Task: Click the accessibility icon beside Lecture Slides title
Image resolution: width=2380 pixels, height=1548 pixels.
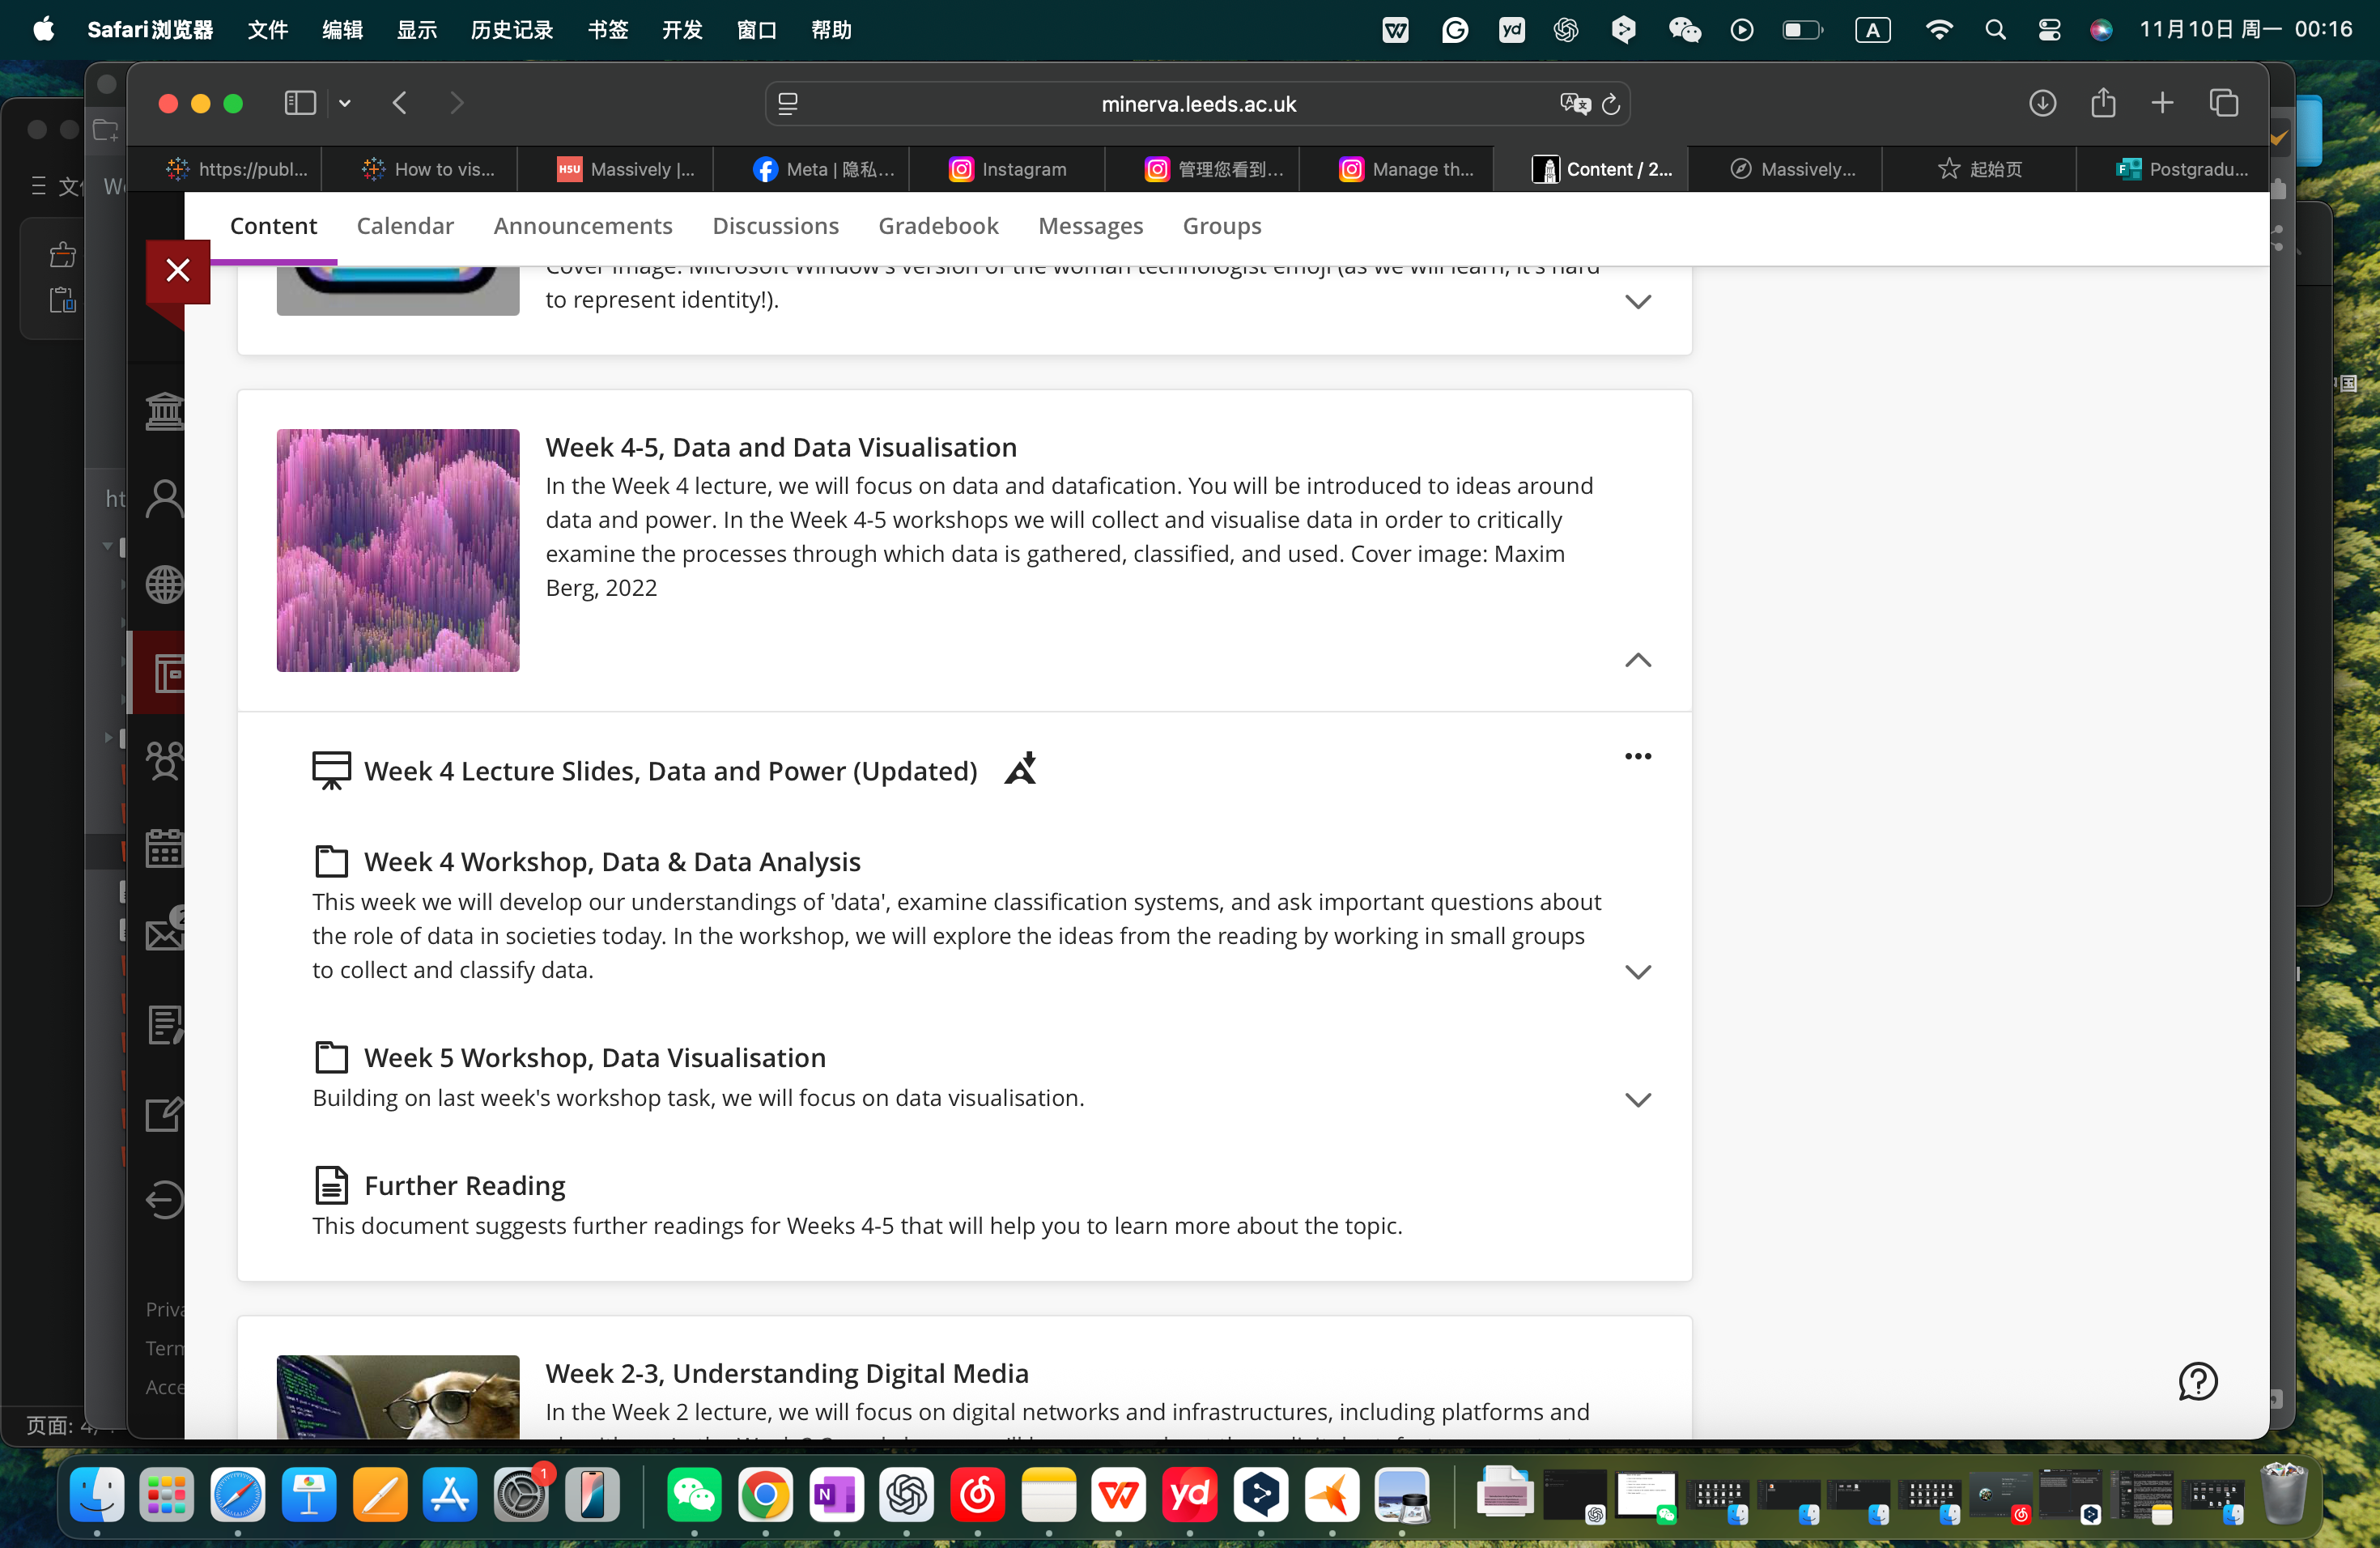Action: (1020, 769)
